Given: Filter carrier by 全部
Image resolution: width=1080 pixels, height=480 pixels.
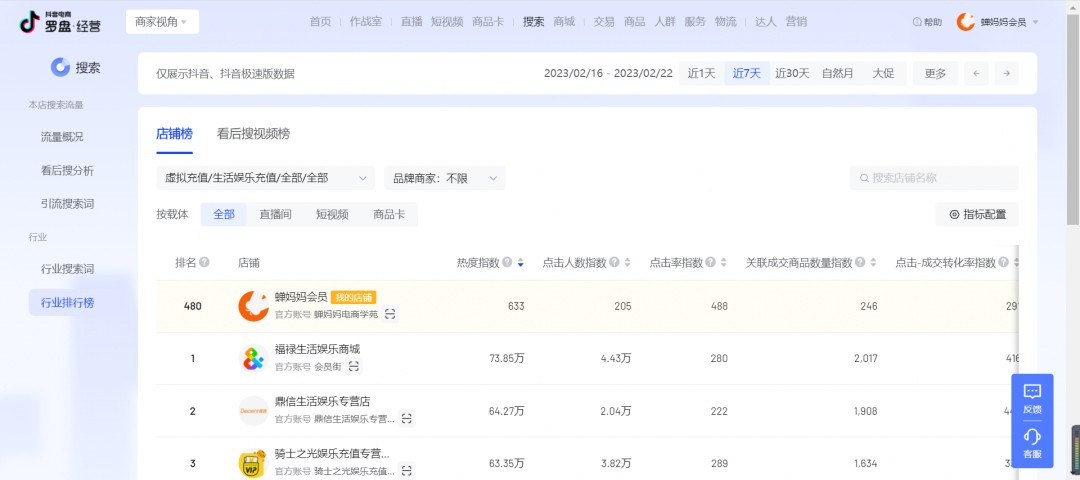Looking at the screenshot, I should 224,215.
